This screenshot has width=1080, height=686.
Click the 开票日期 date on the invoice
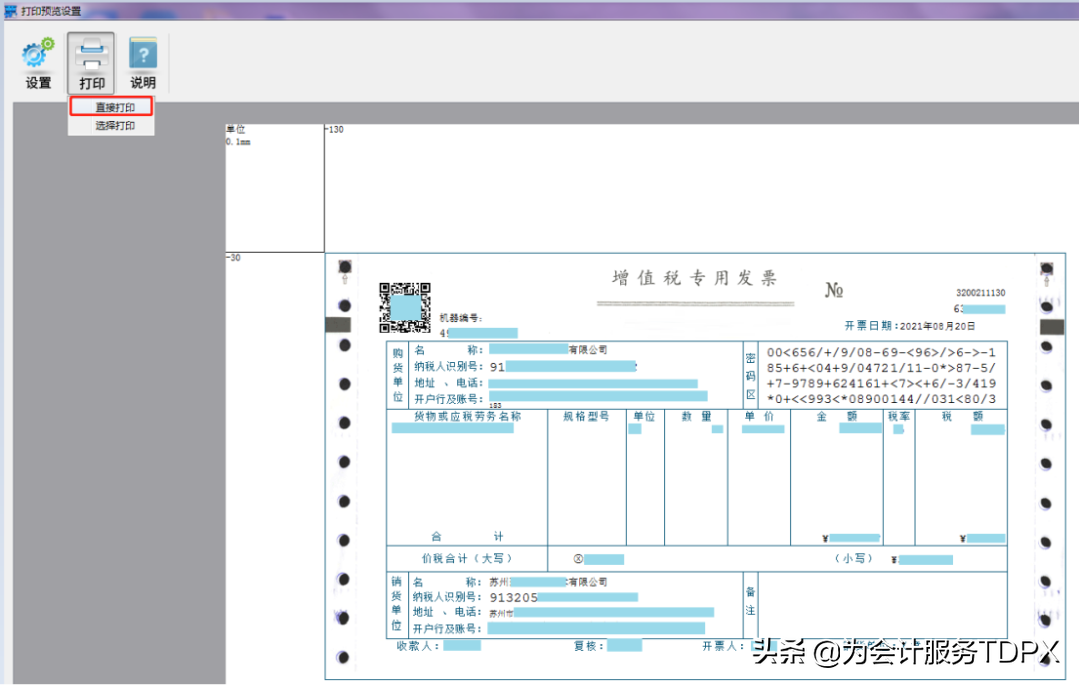pyautogui.click(x=910, y=326)
